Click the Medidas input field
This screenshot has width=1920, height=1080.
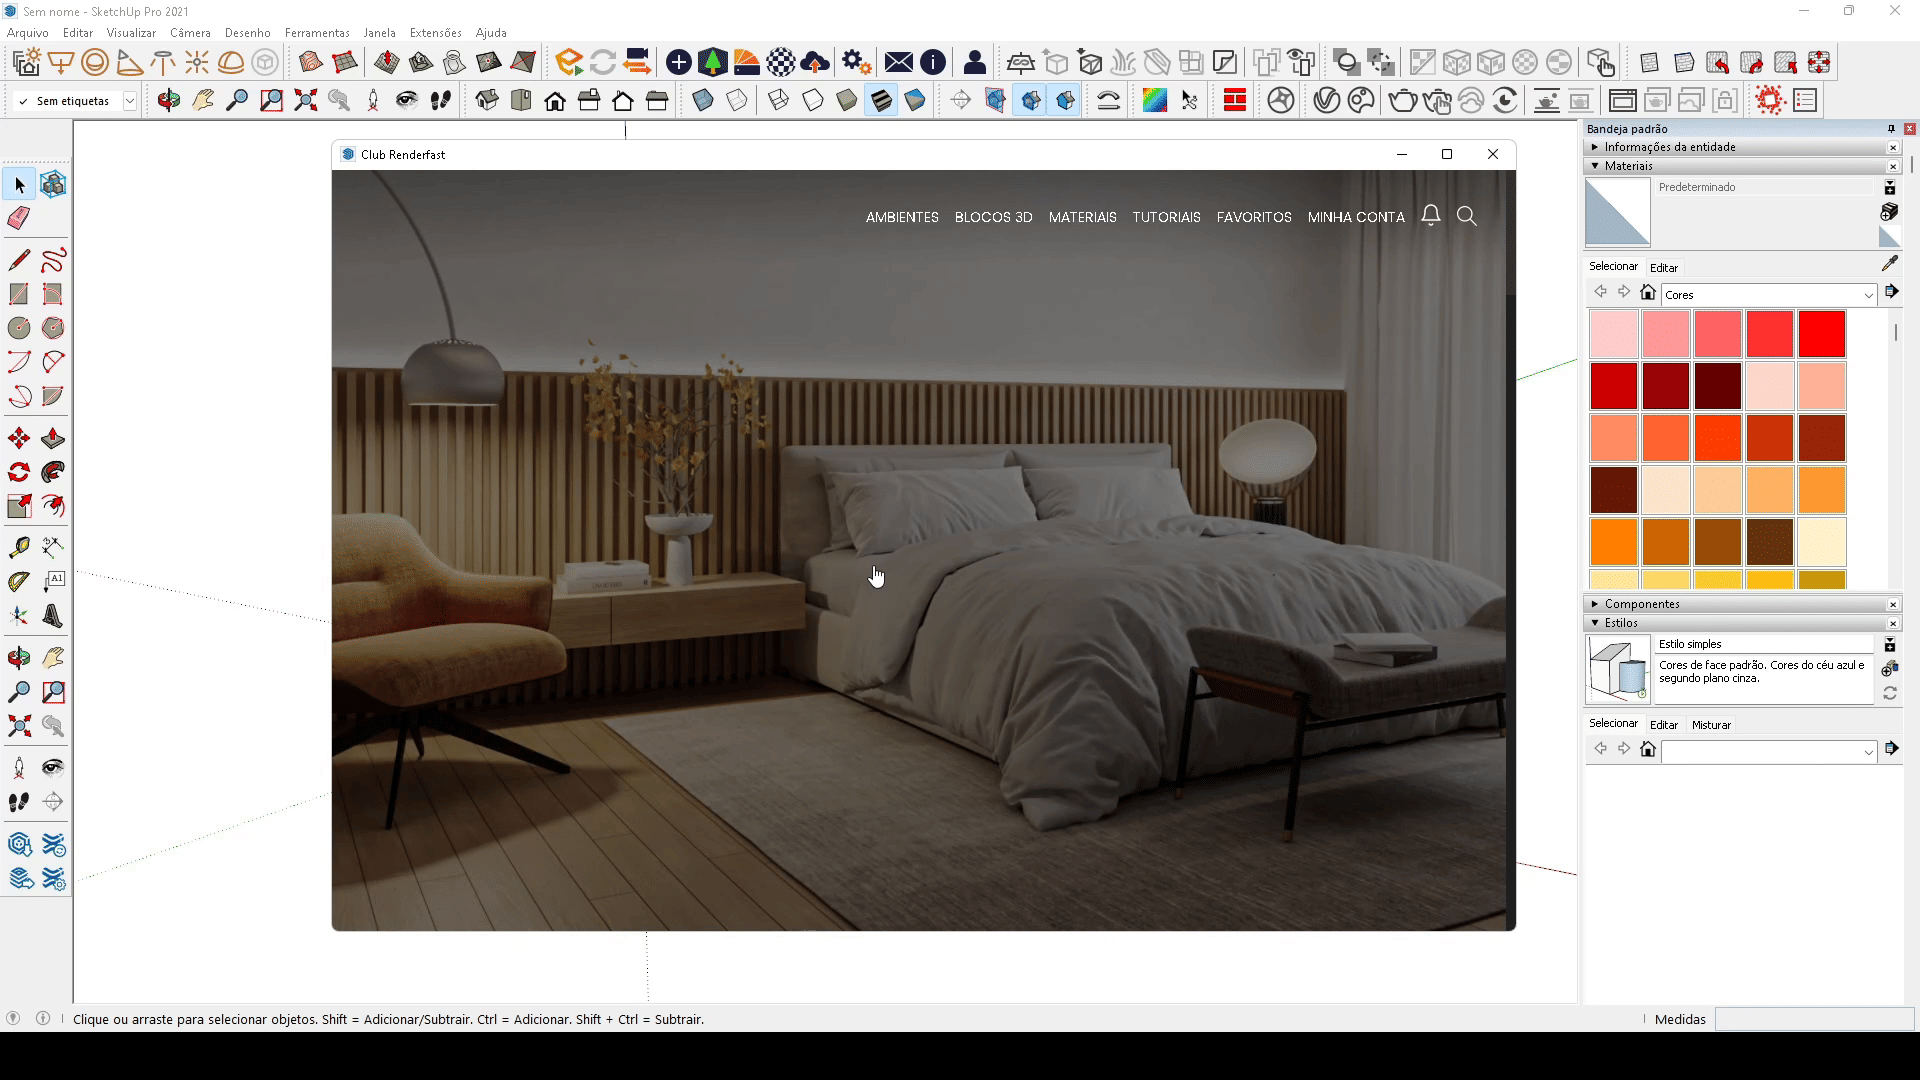pos(1813,1019)
